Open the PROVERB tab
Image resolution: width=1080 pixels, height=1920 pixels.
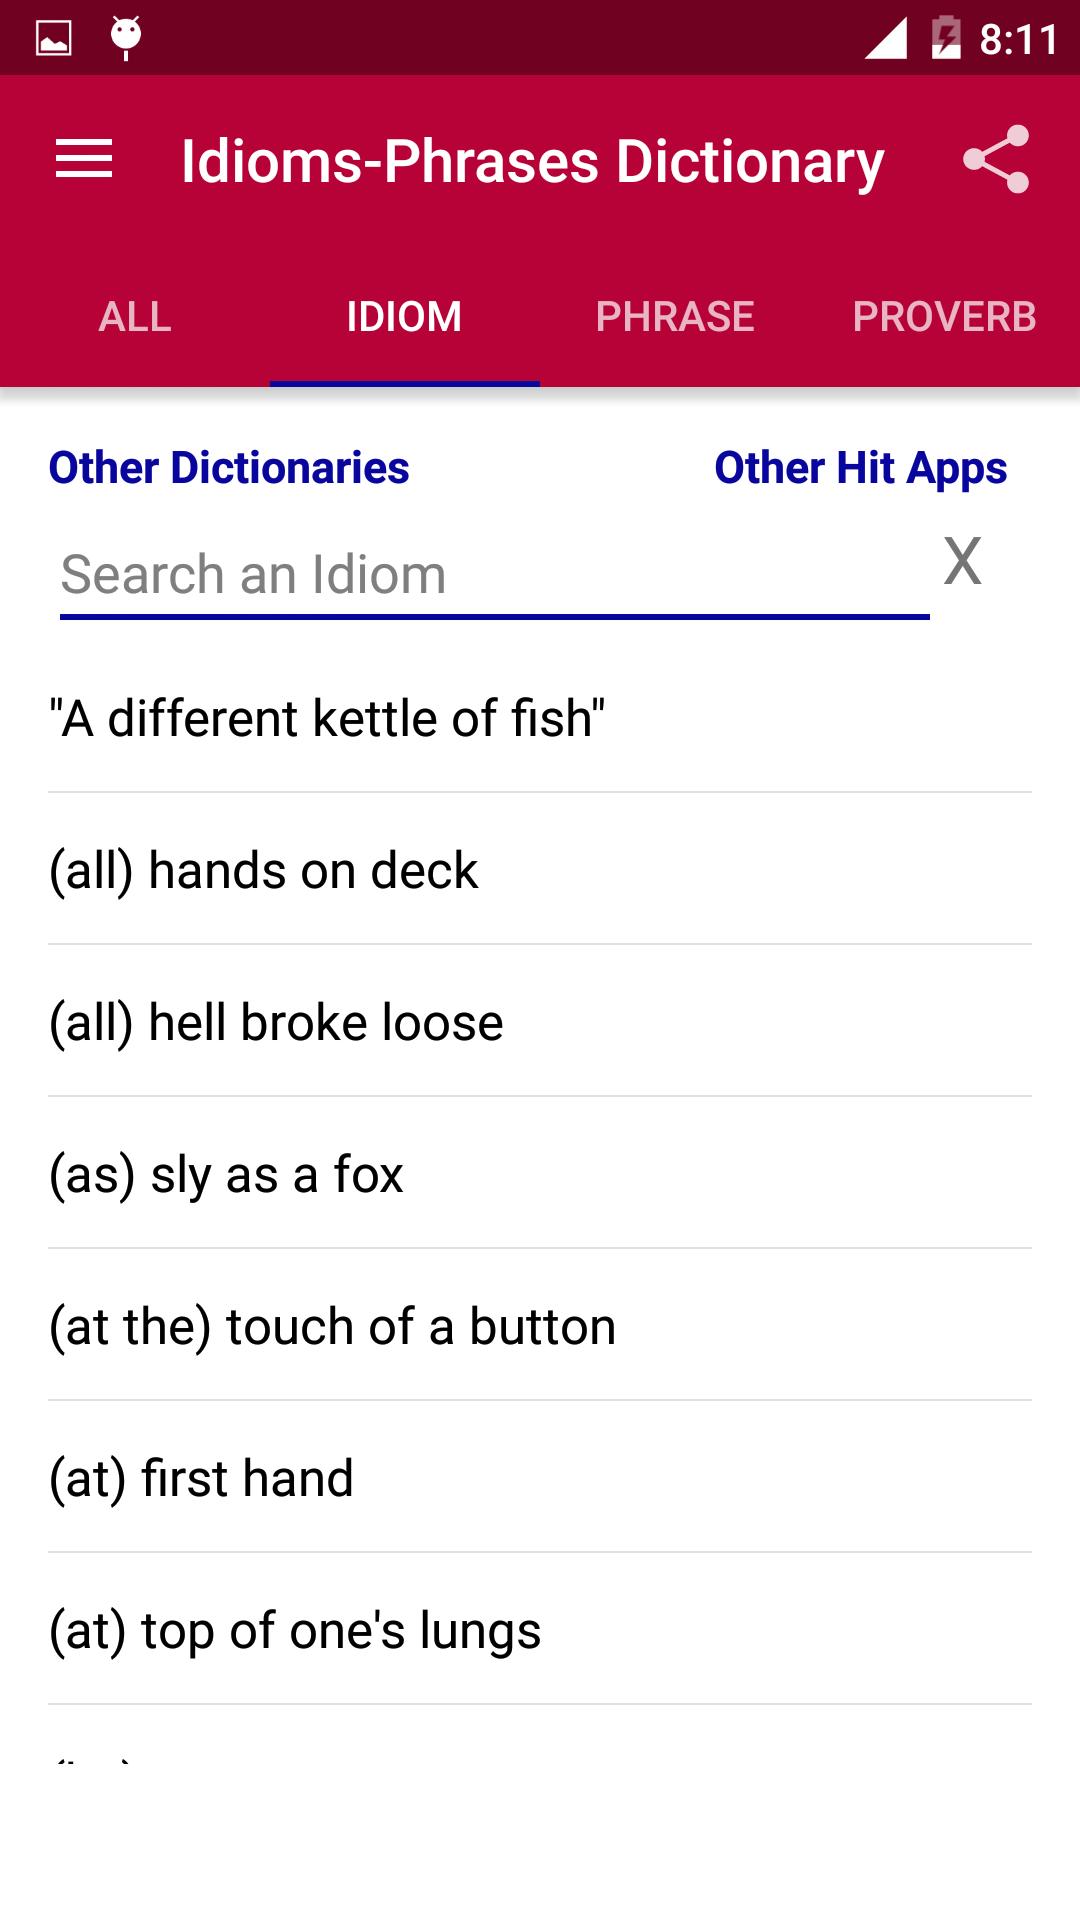pos(945,317)
